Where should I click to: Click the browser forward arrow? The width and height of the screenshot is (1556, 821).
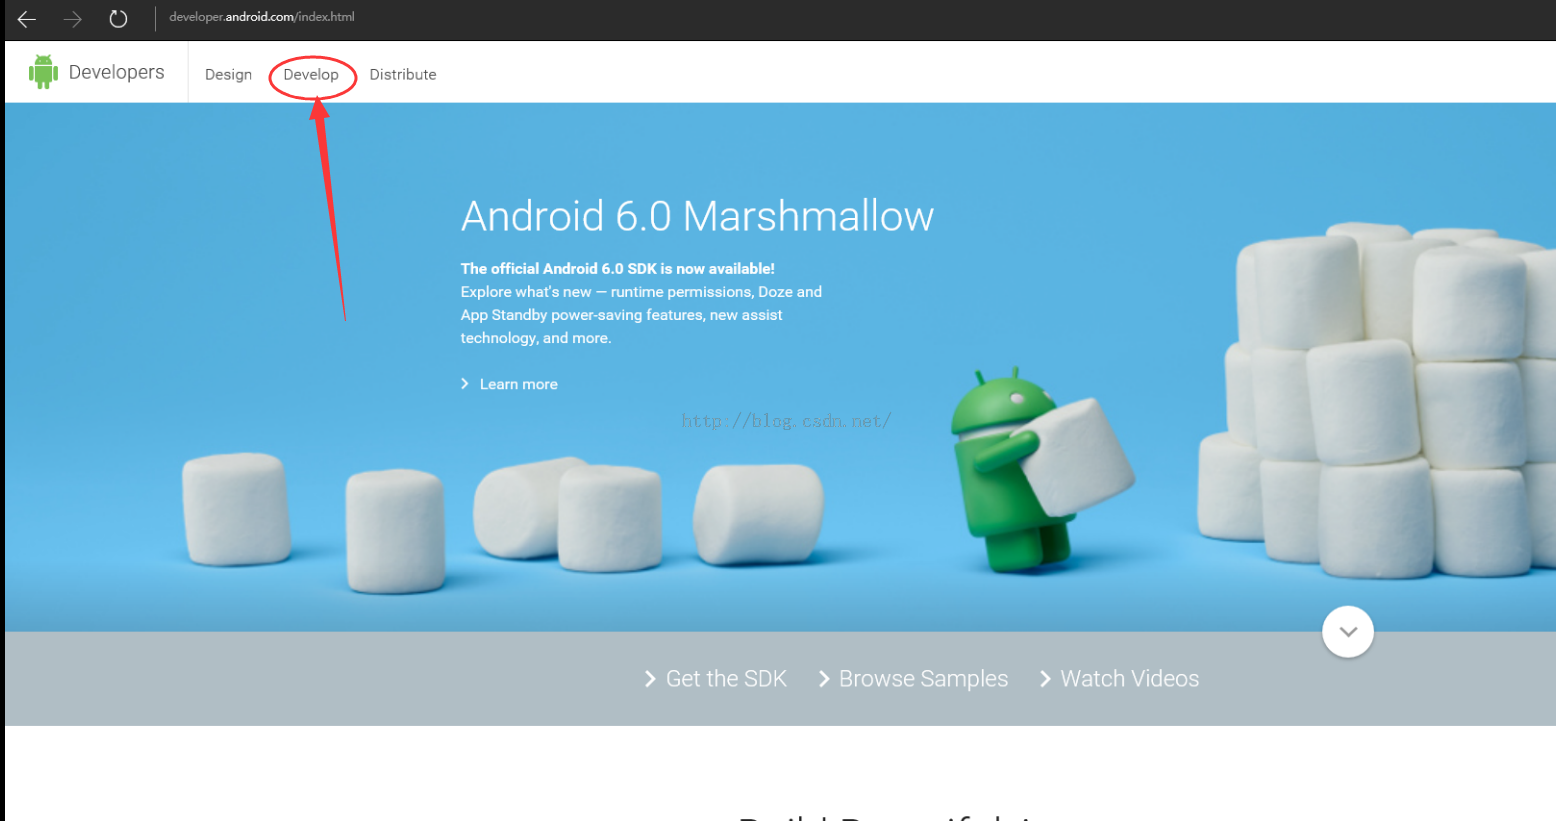click(73, 18)
